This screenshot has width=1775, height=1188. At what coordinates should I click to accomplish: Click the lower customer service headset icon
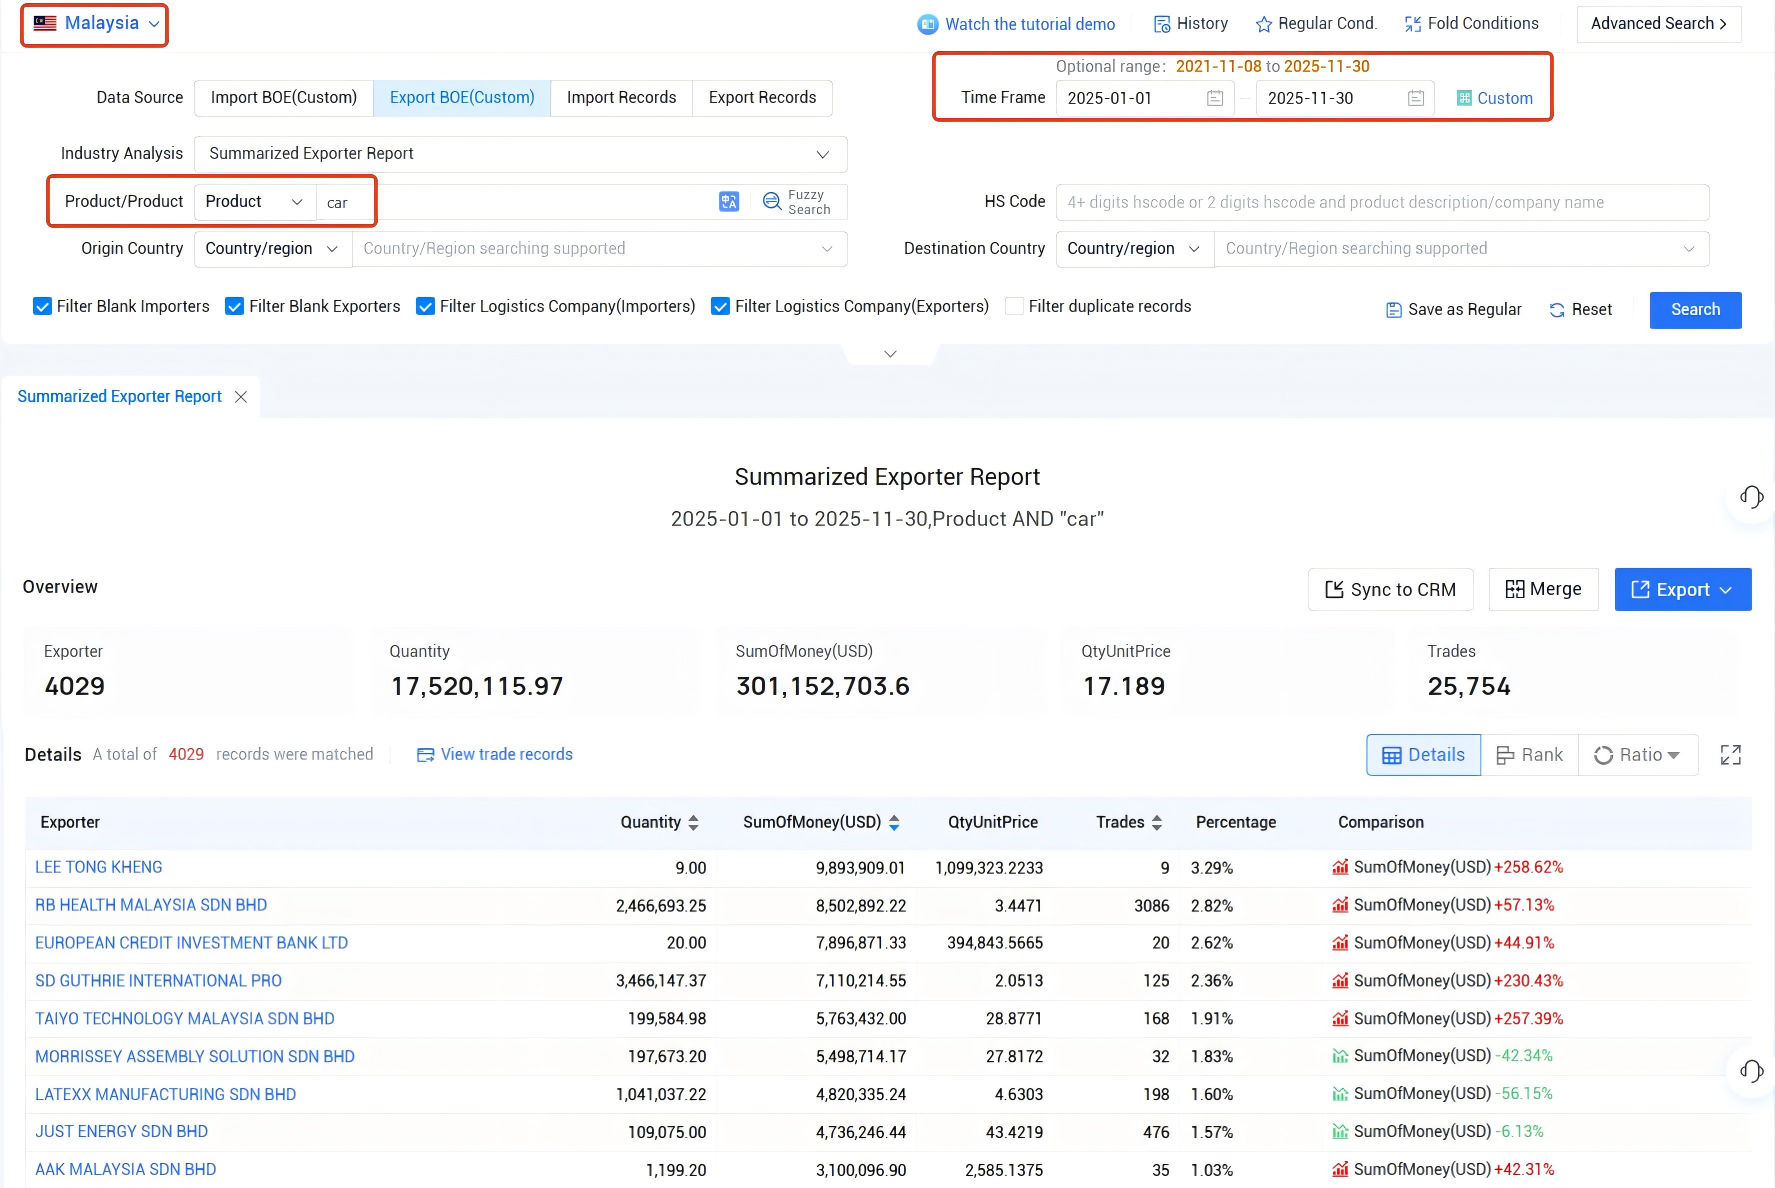click(x=1751, y=1071)
